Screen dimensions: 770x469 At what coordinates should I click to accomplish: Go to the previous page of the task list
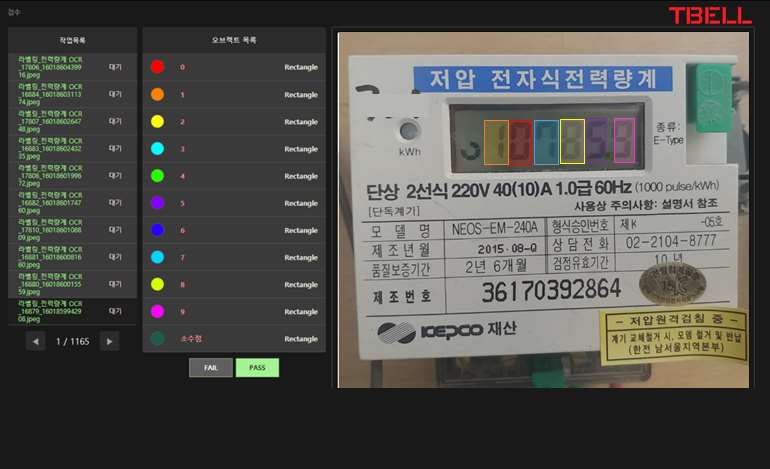36,341
